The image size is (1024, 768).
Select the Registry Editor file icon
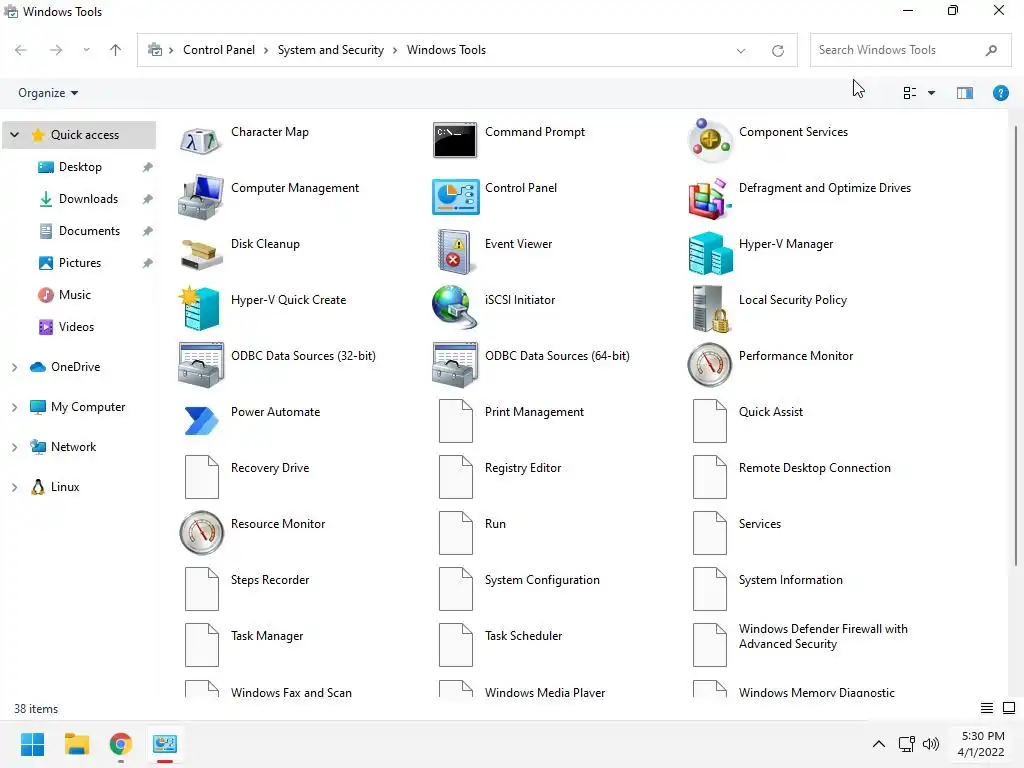[455, 477]
